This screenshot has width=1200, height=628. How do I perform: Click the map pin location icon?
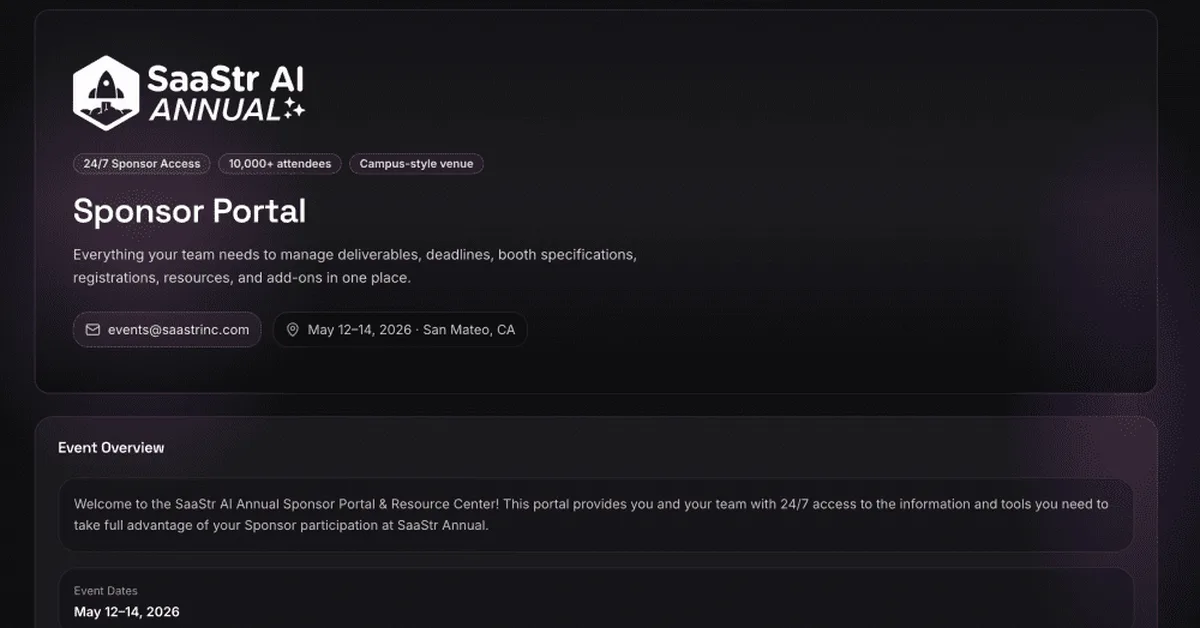tap(293, 330)
